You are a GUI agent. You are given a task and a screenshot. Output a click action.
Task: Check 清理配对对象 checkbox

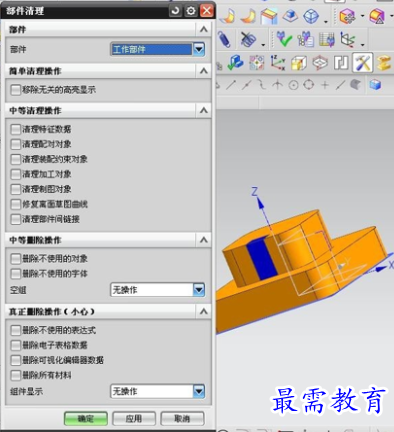tap(15, 144)
